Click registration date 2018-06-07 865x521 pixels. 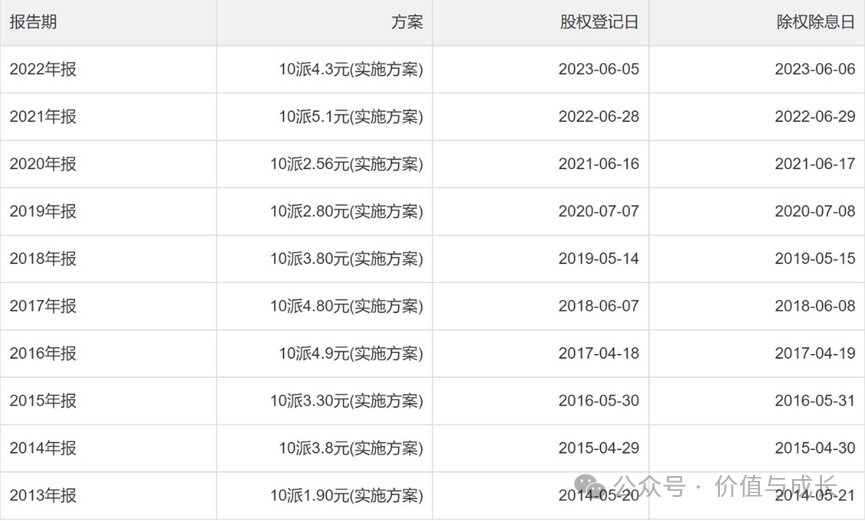pos(599,306)
